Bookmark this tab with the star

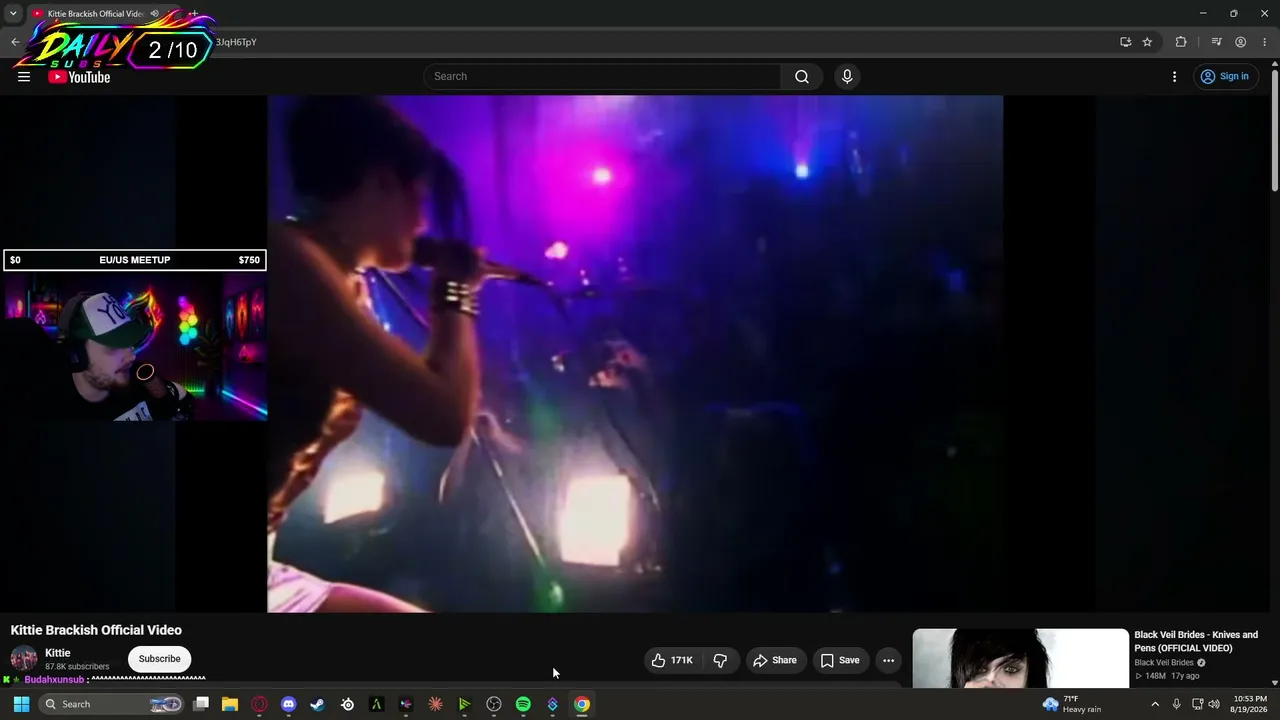click(1147, 42)
